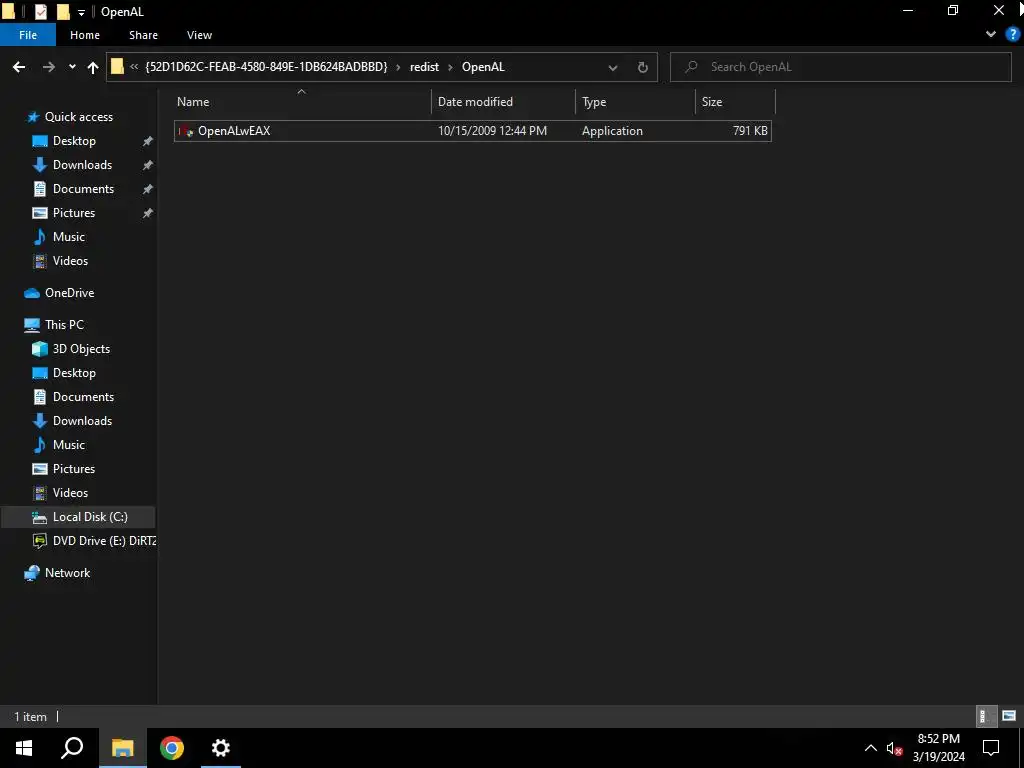Viewport: 1024px width, 768px height.
Task: Select Local Disk (C:) drive
Action: 78,517
